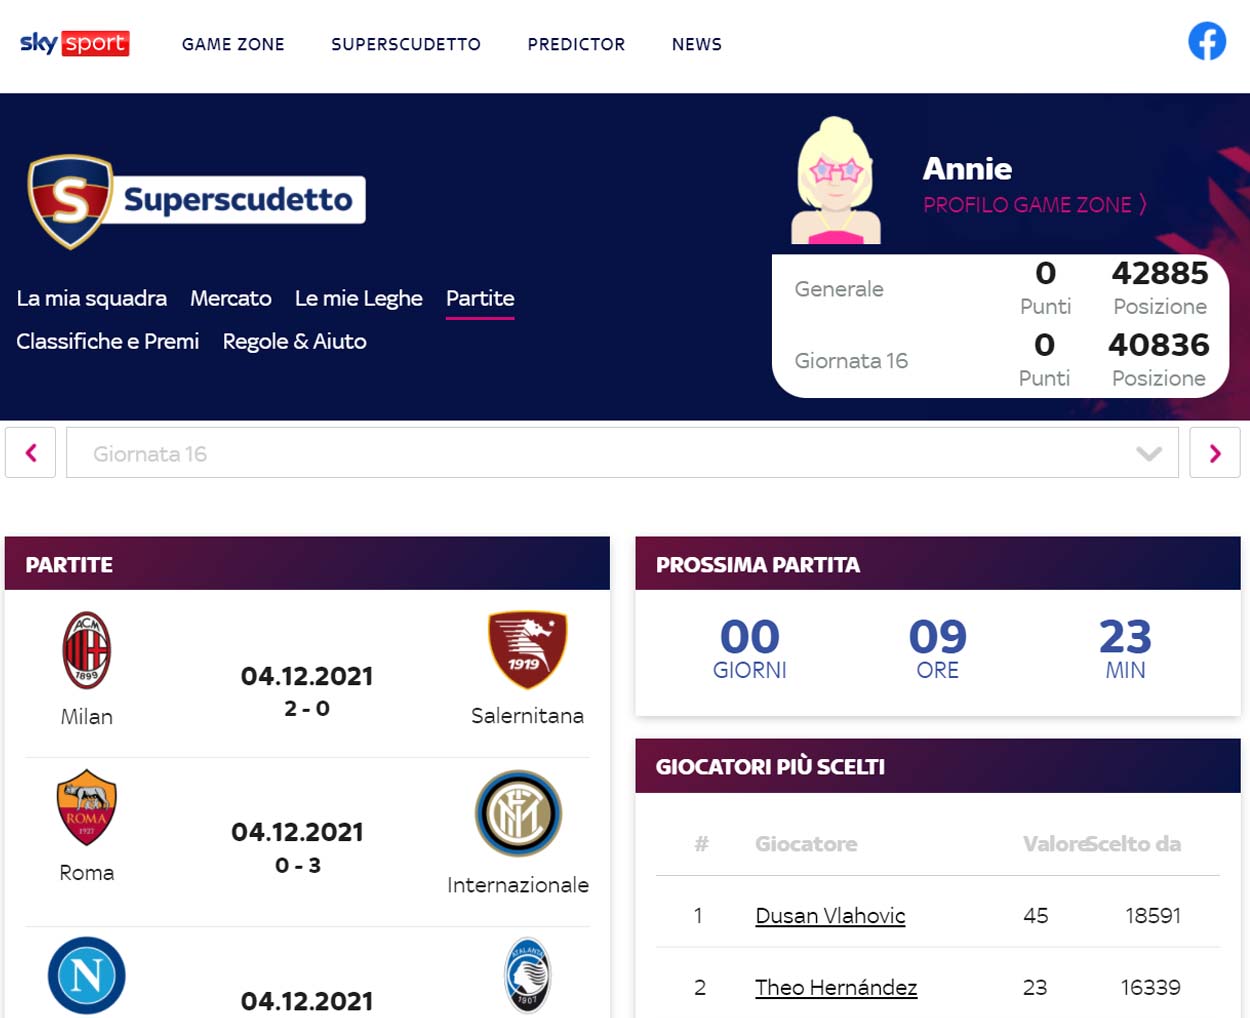Click the Roma–Inter 0 - 3 score
Screen dimensions: 1250x1018
pyautogui.click(x=298, y=865)
